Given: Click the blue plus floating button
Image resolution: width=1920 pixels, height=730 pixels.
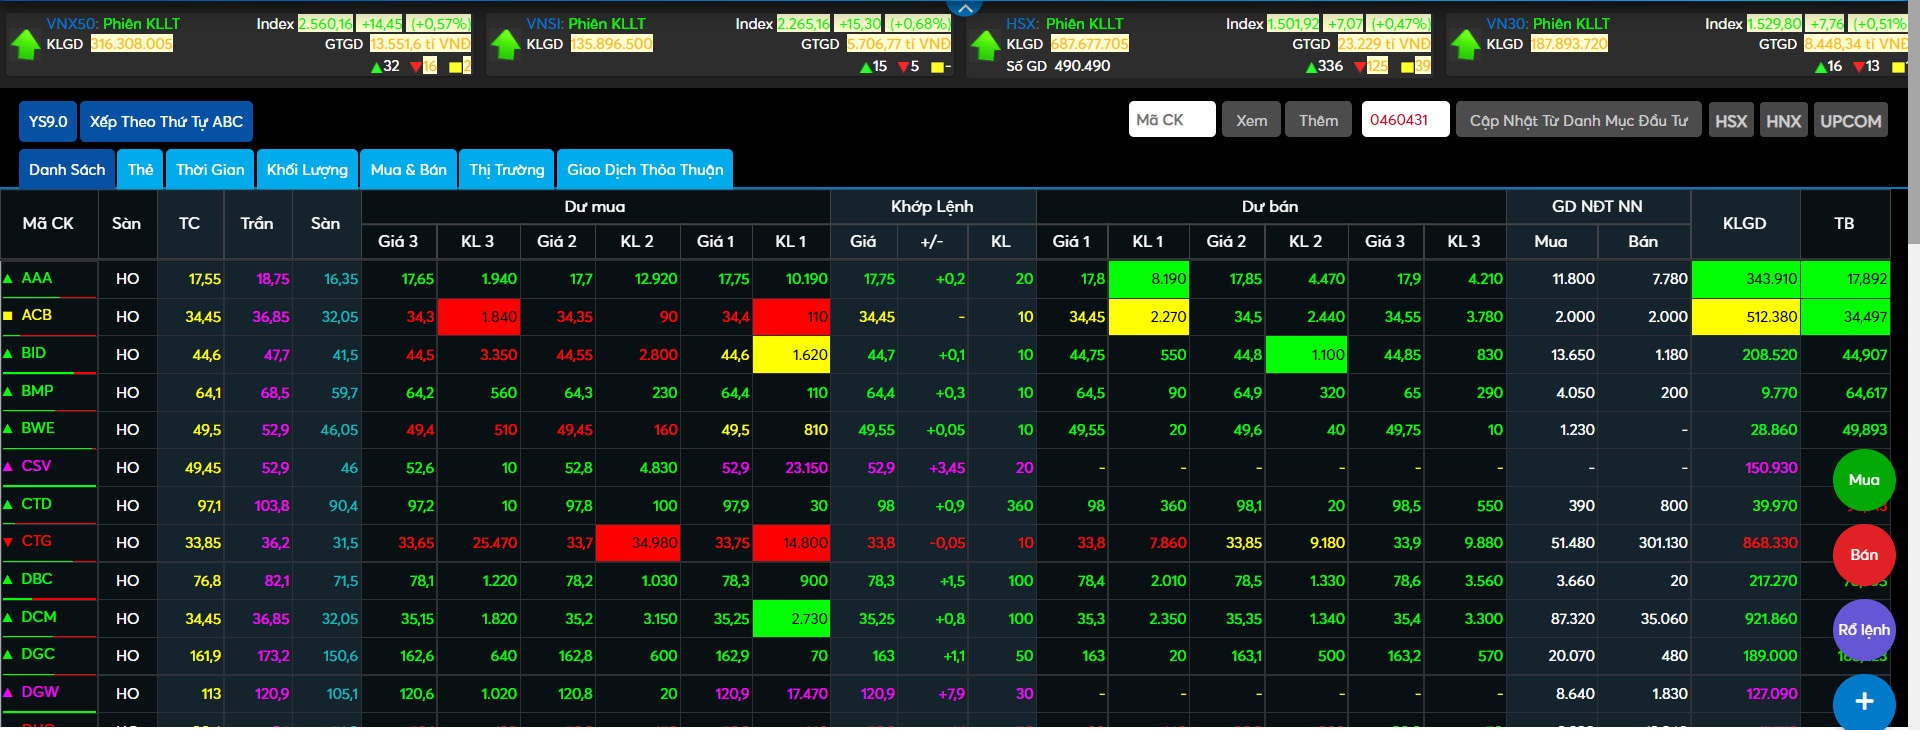Looking at the screenshot, I should 1863,702.
